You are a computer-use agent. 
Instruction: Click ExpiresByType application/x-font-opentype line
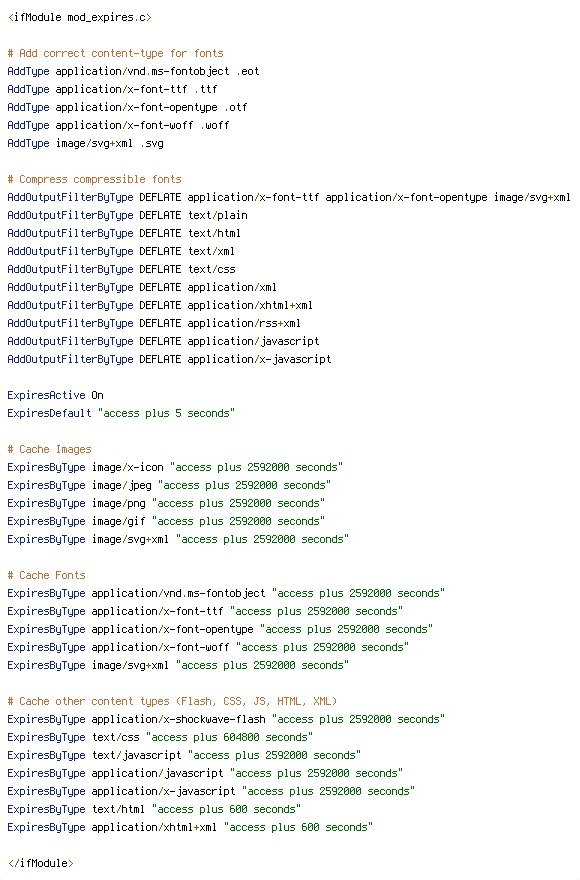[220, 629]
